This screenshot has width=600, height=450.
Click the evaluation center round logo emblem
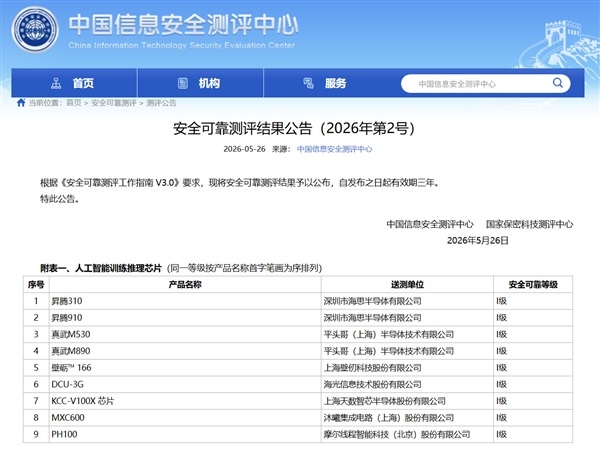coord(35,29)
